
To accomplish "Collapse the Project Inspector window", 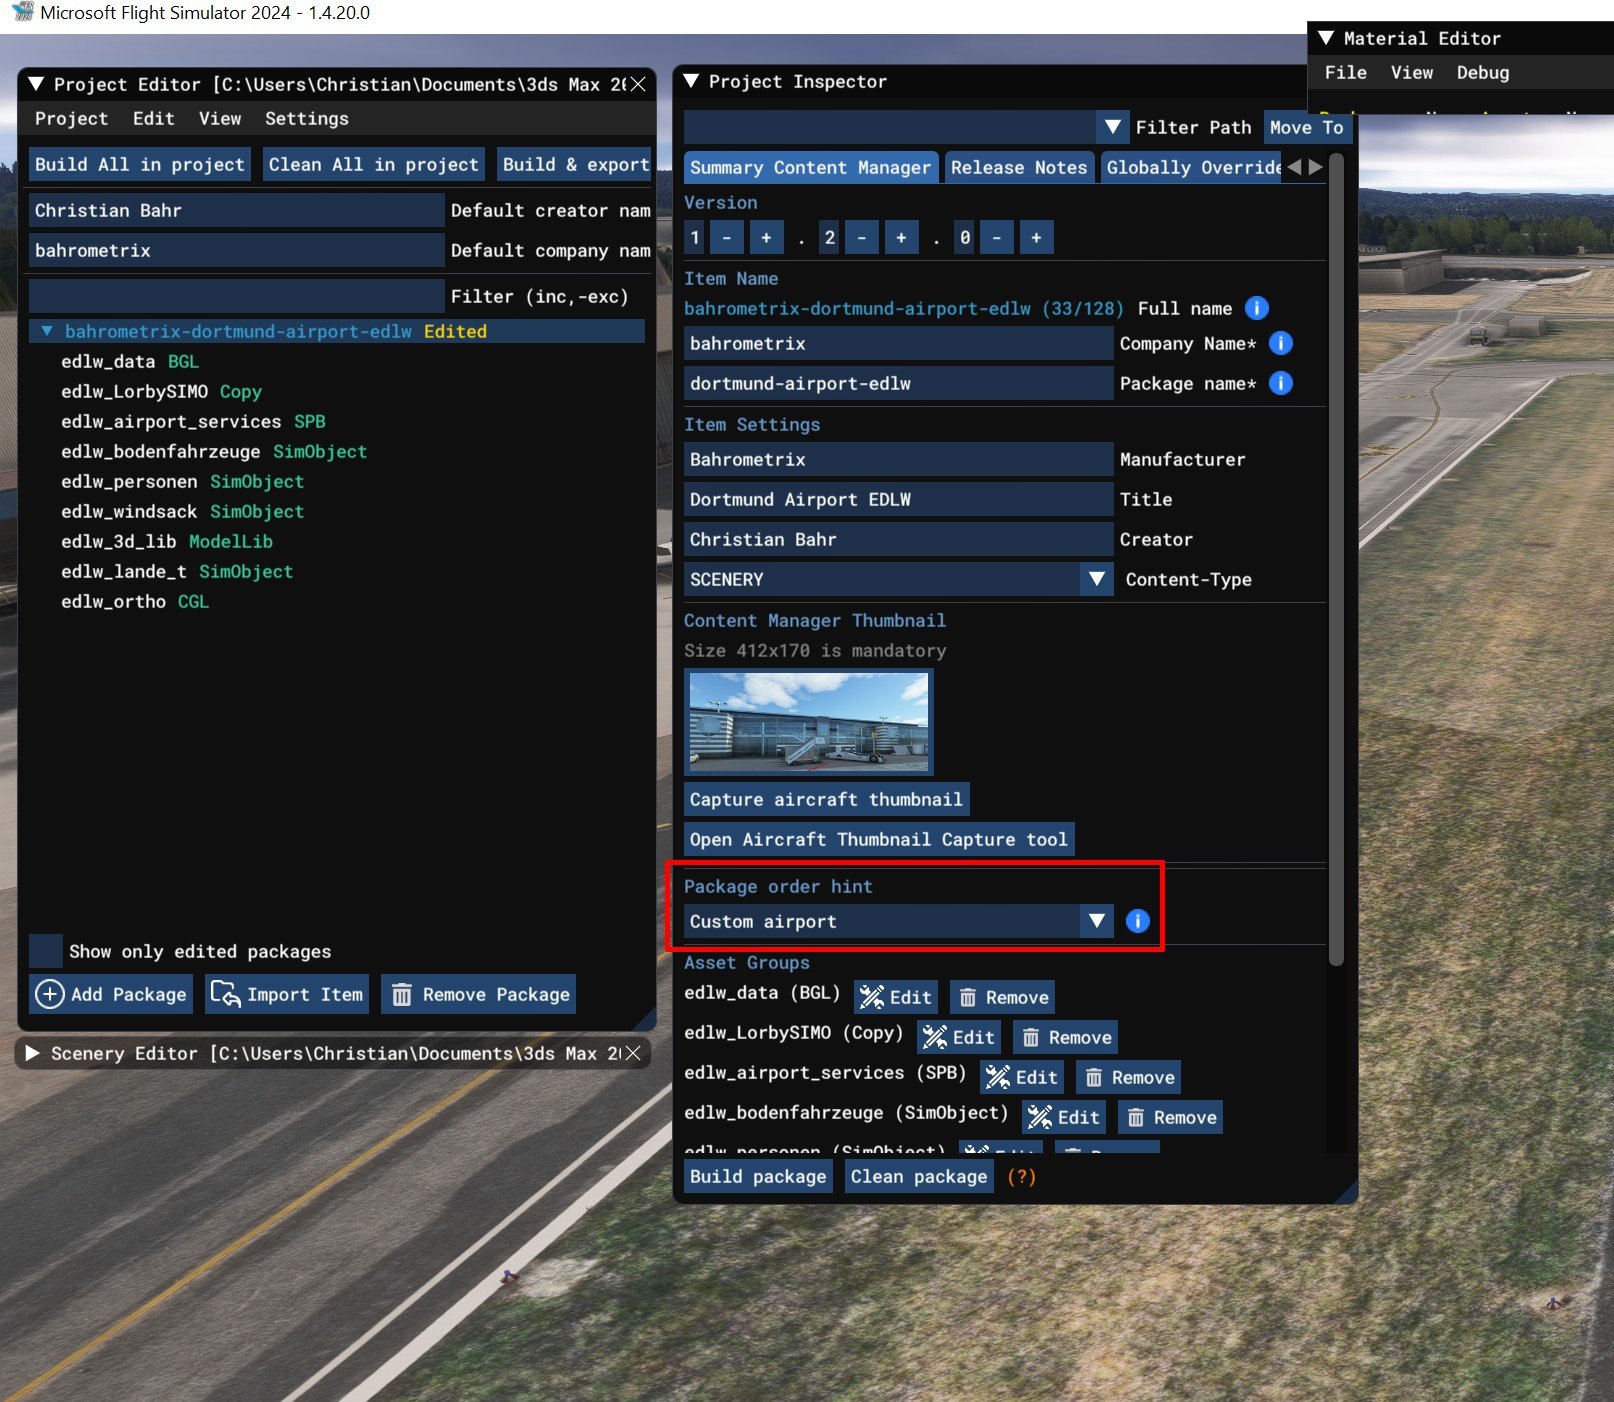I will [x=691, y=81].
